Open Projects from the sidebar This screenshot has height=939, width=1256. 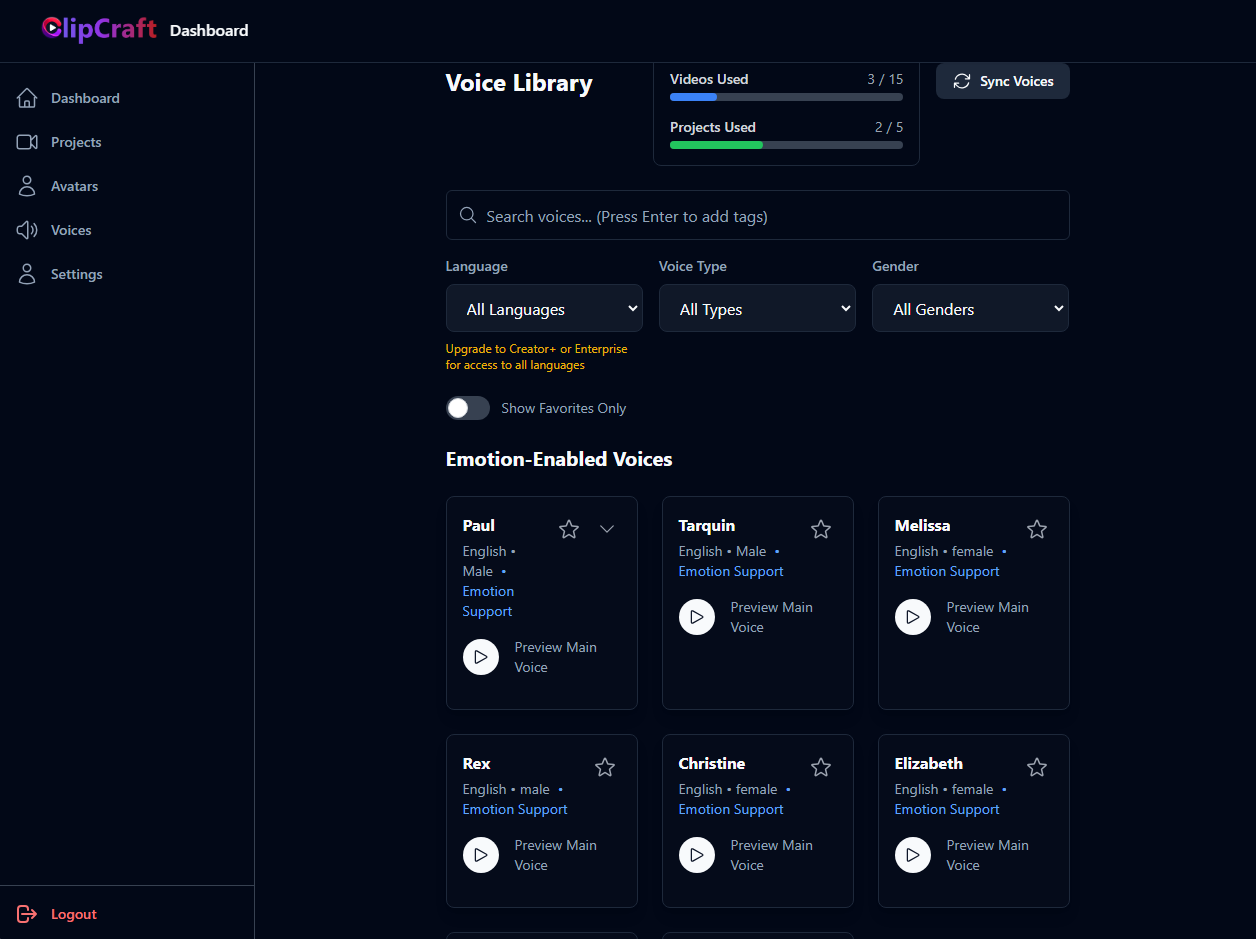(x=127, y=142)
